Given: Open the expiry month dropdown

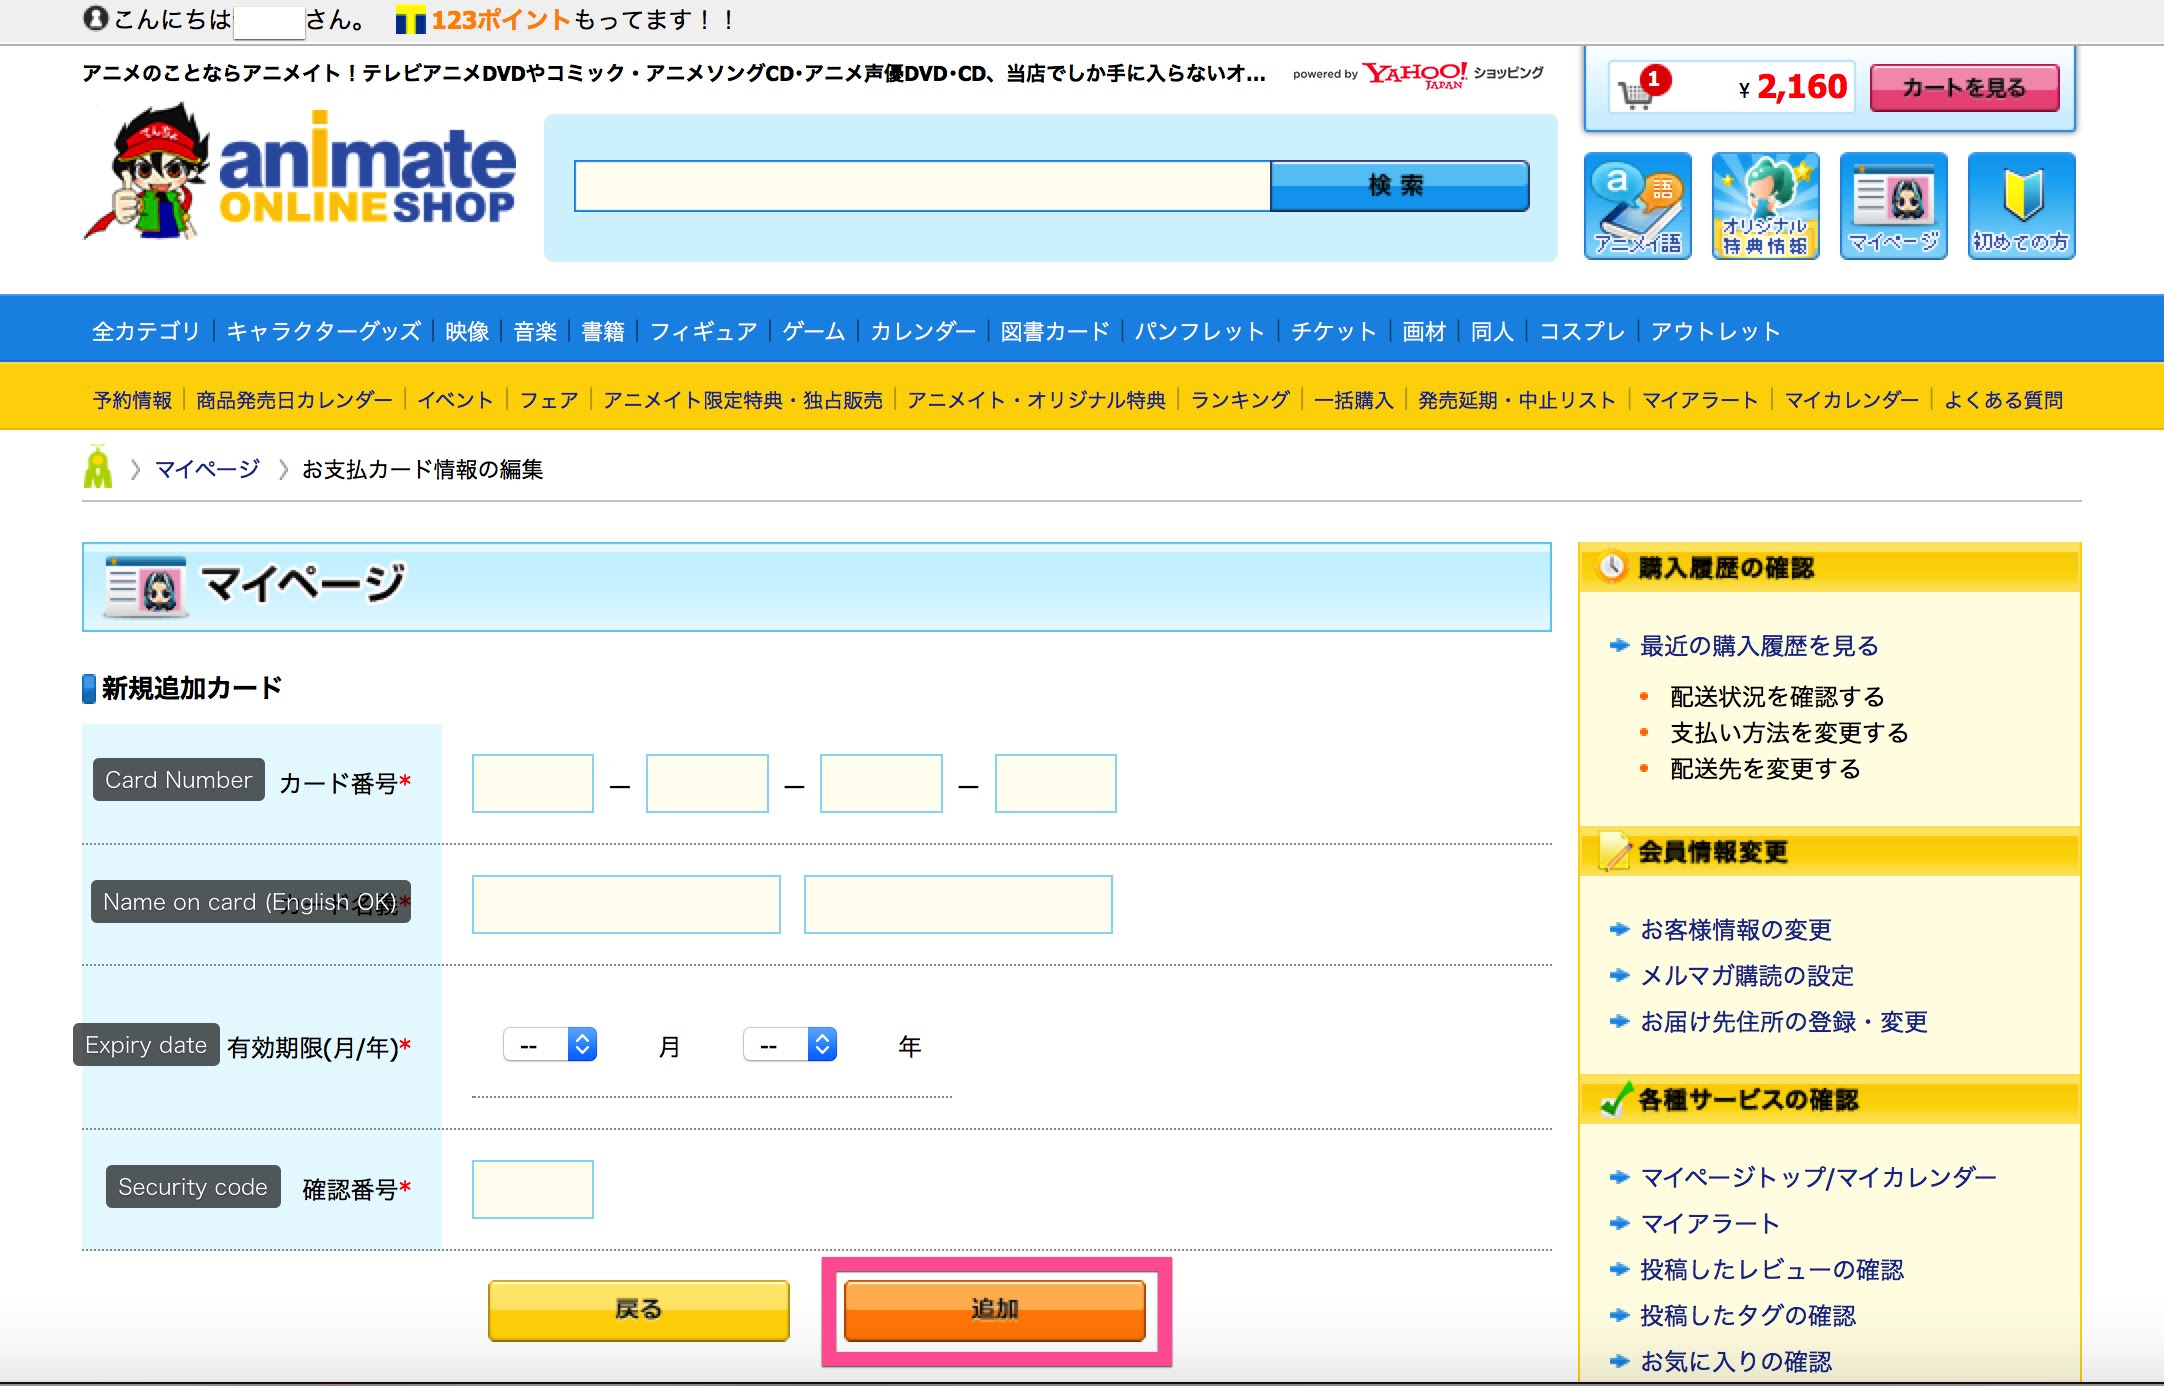Looking at the screenshot, I should coord(550,1045).
